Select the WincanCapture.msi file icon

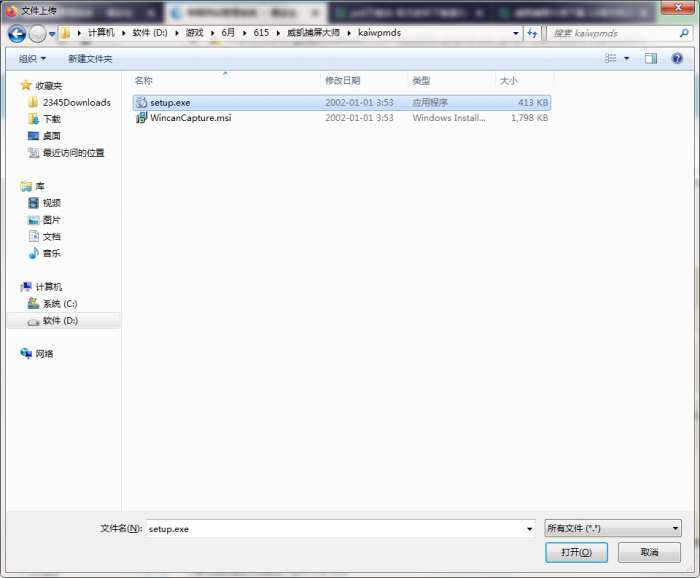[141, 118]
